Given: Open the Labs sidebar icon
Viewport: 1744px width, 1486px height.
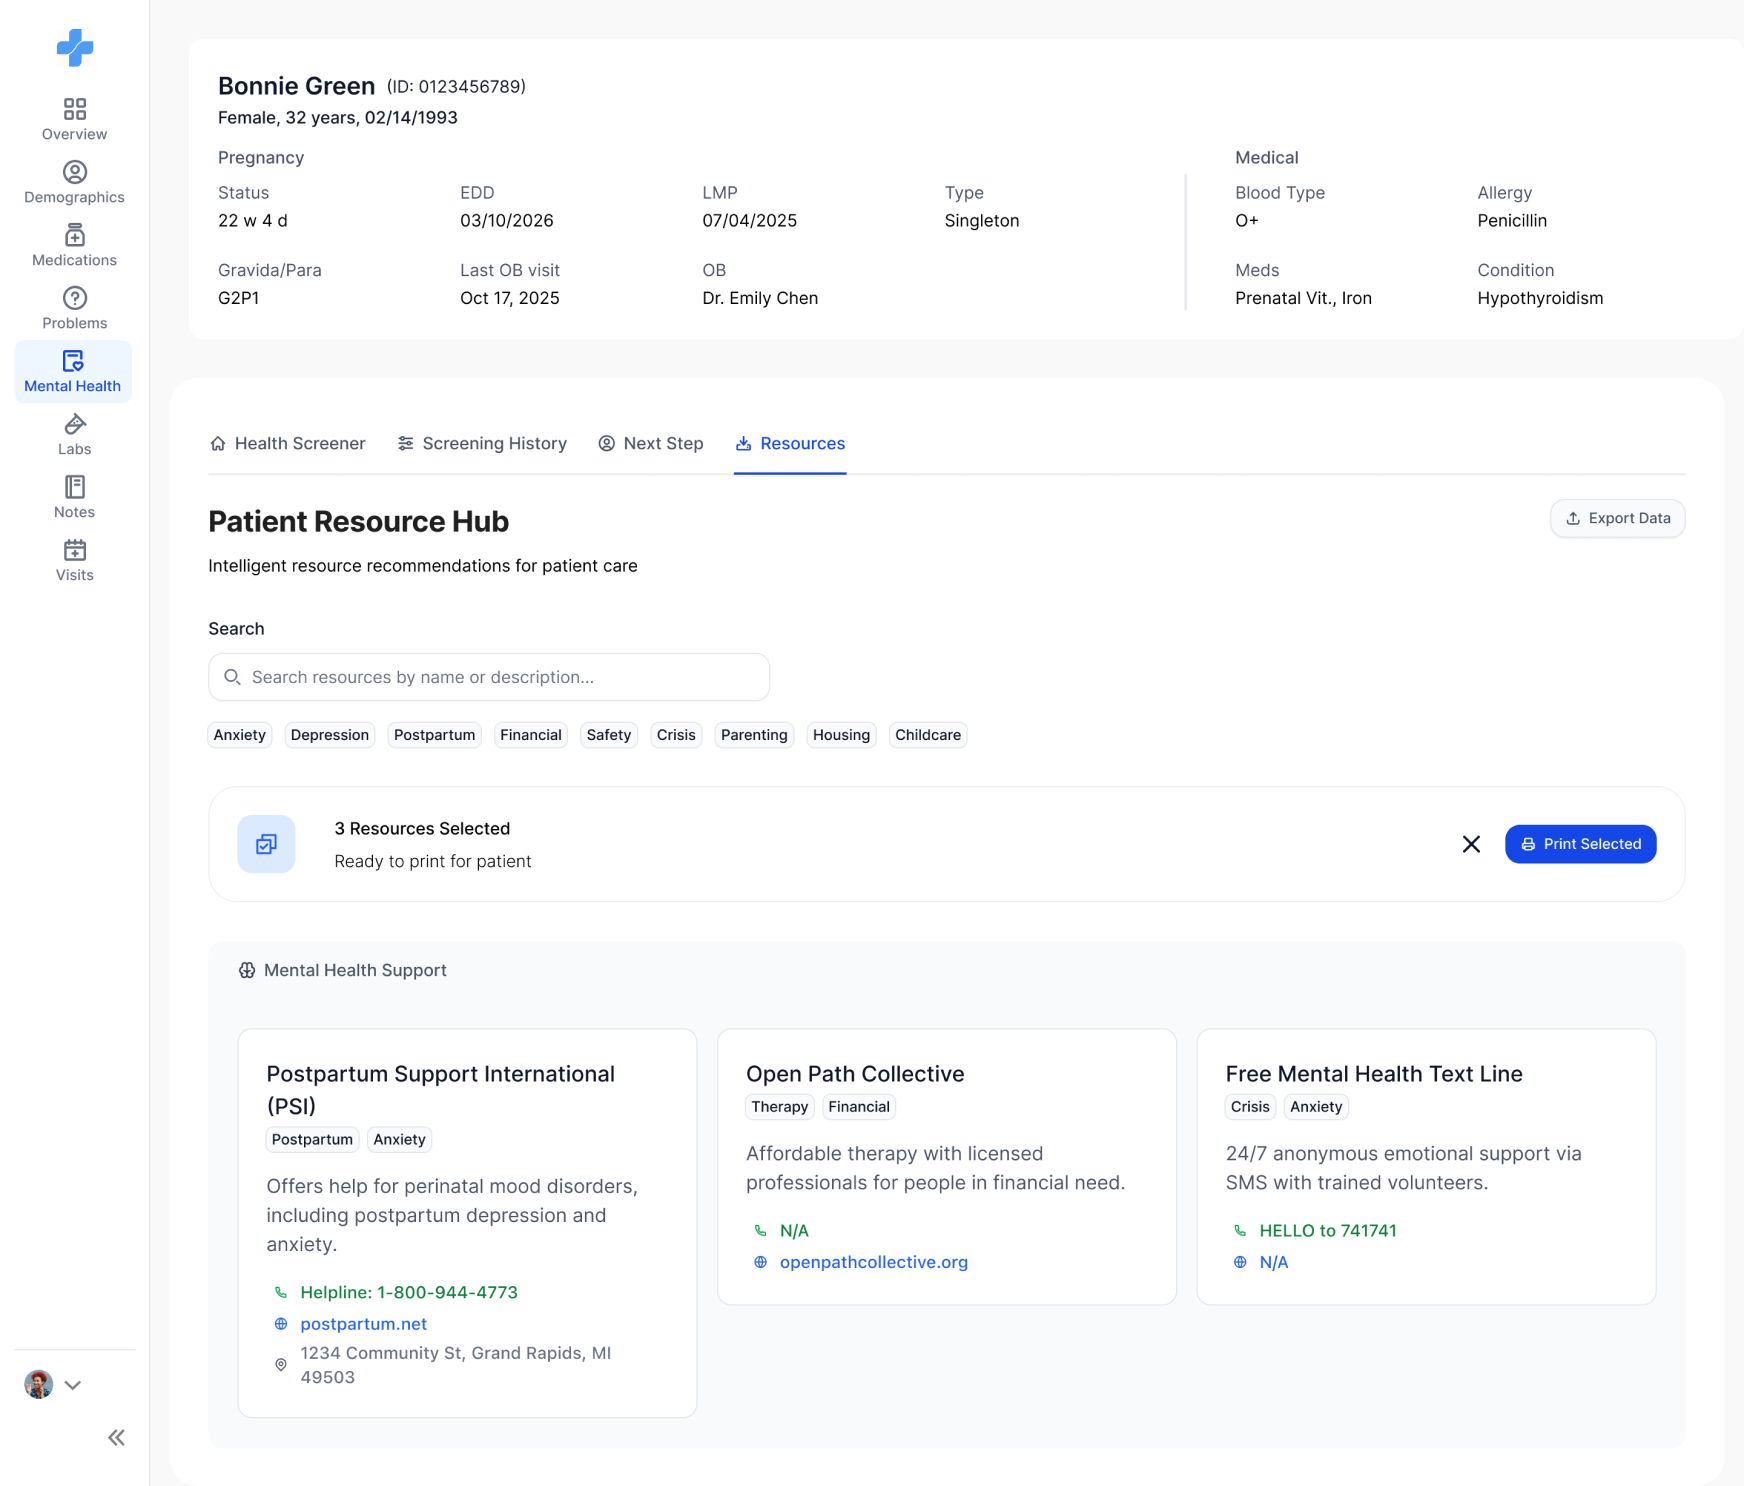Looking at the screenshot, I should pos(75,424).
